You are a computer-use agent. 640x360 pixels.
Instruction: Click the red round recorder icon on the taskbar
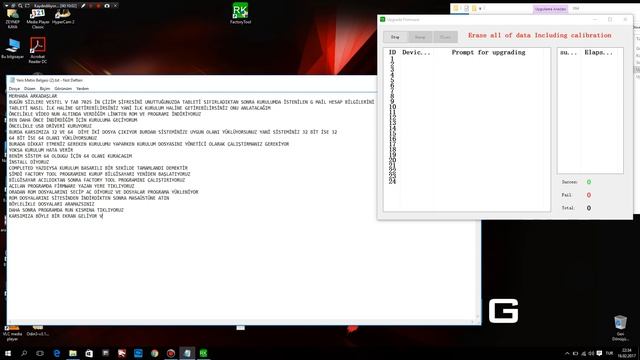click(x=171, y=353)
